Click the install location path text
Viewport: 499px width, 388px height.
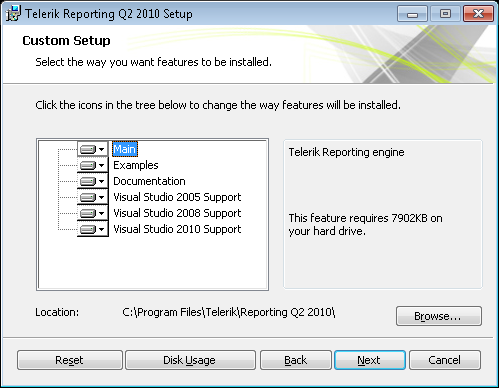[229, 312]
